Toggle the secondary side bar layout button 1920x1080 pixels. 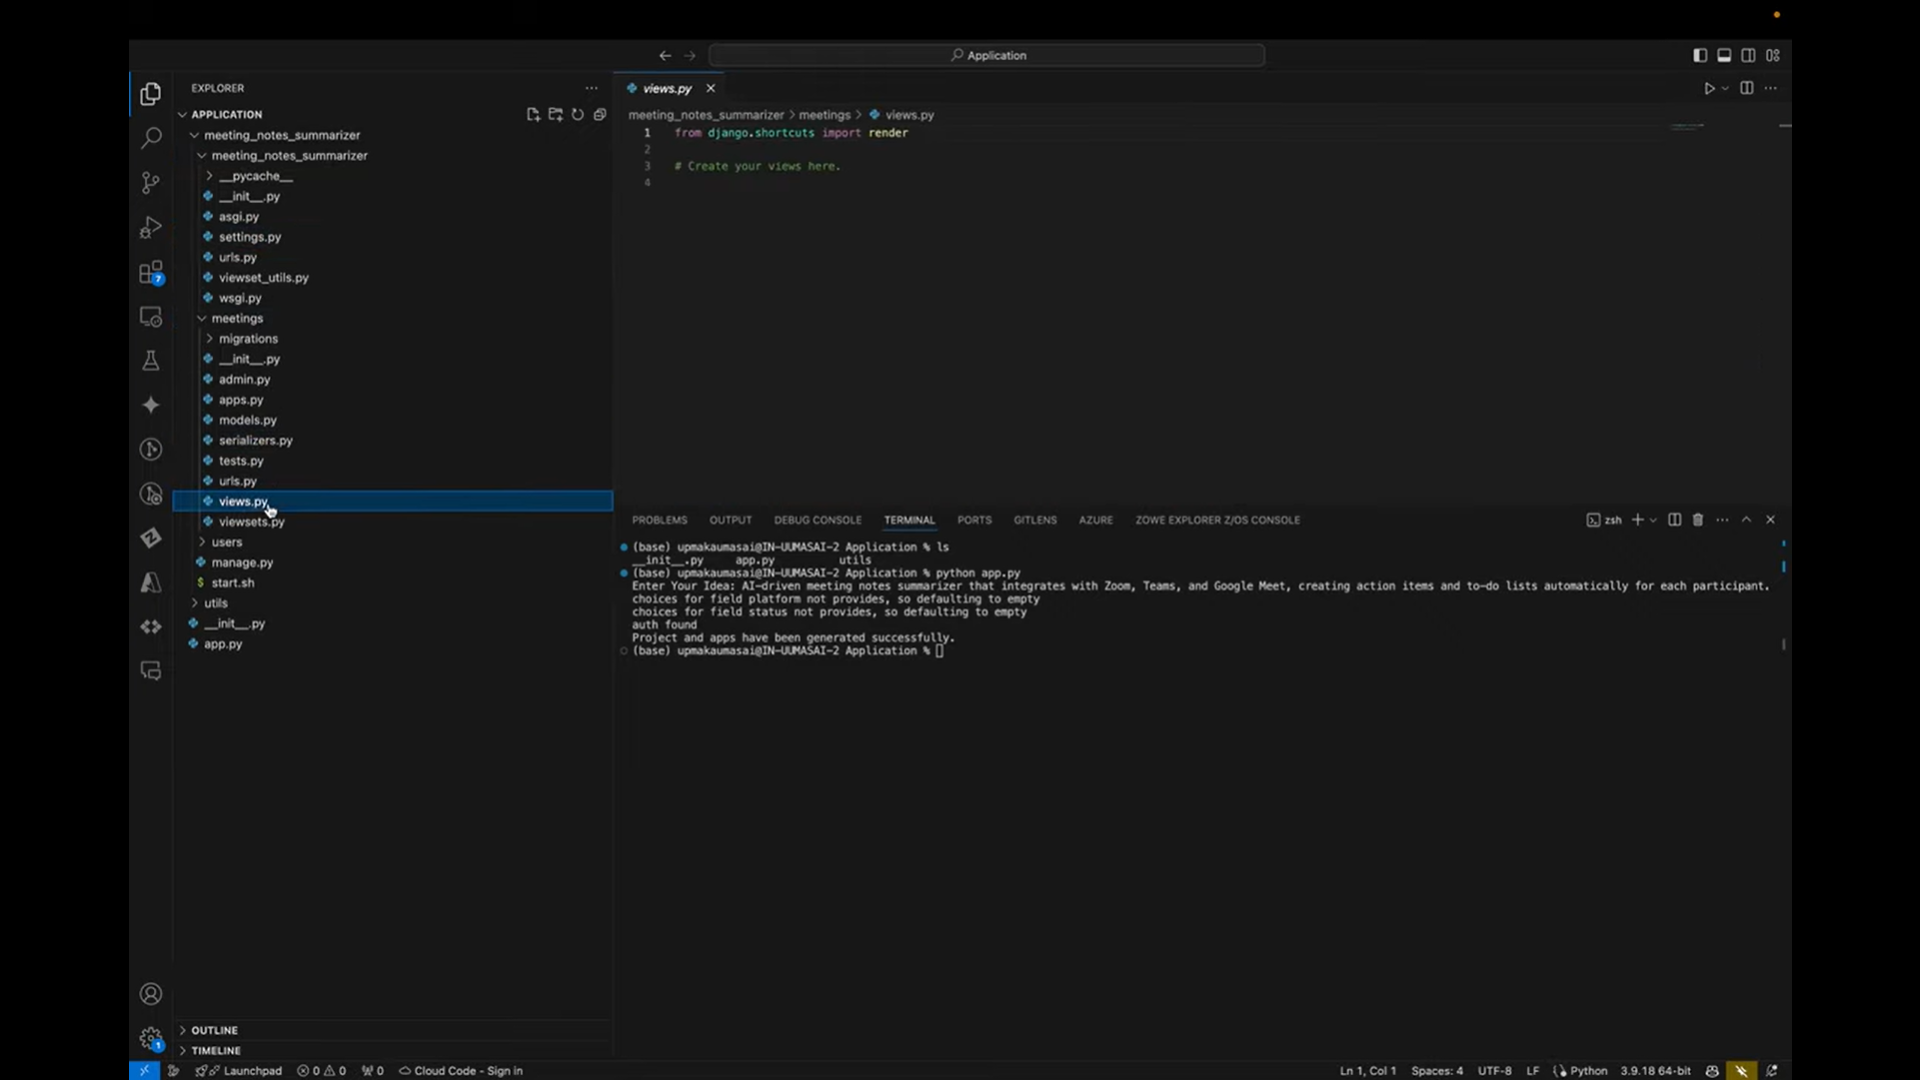click(1748, 56)
